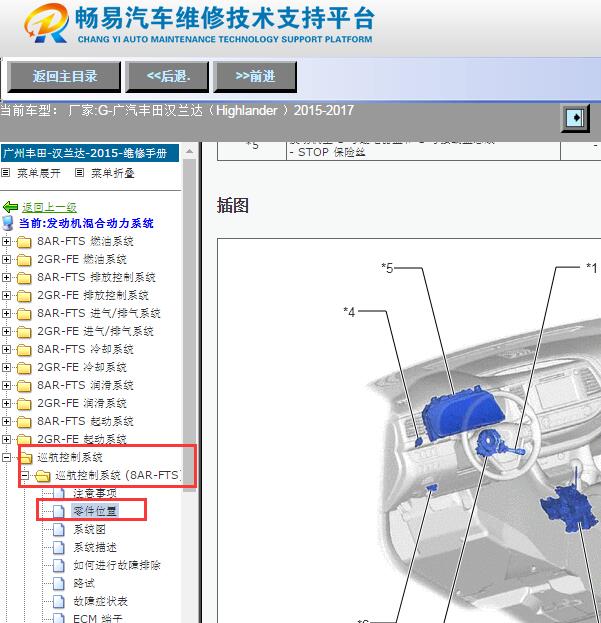Click the 8AR-FTS 燃油系统 folder icon

coord(24,242)
